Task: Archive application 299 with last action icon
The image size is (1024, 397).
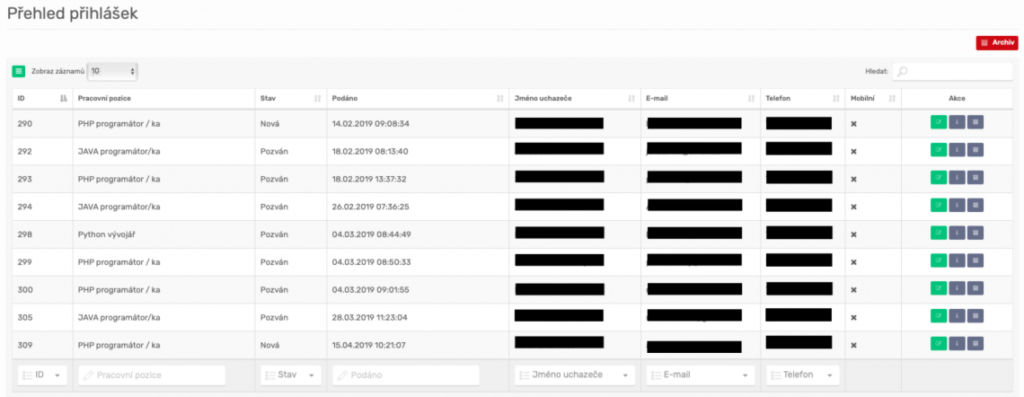Action: pos(975,261)
